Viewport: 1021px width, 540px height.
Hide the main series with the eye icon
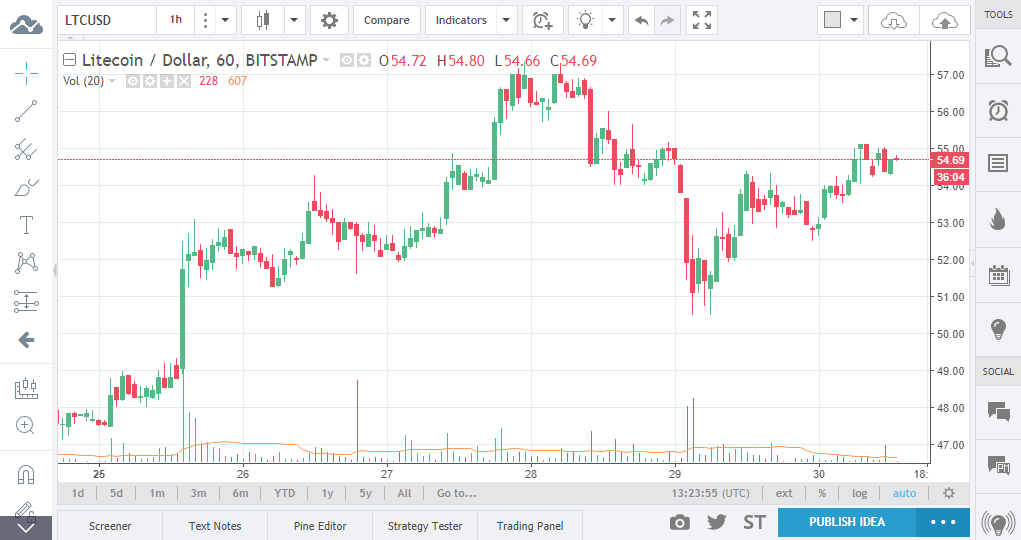coord(347,61)
